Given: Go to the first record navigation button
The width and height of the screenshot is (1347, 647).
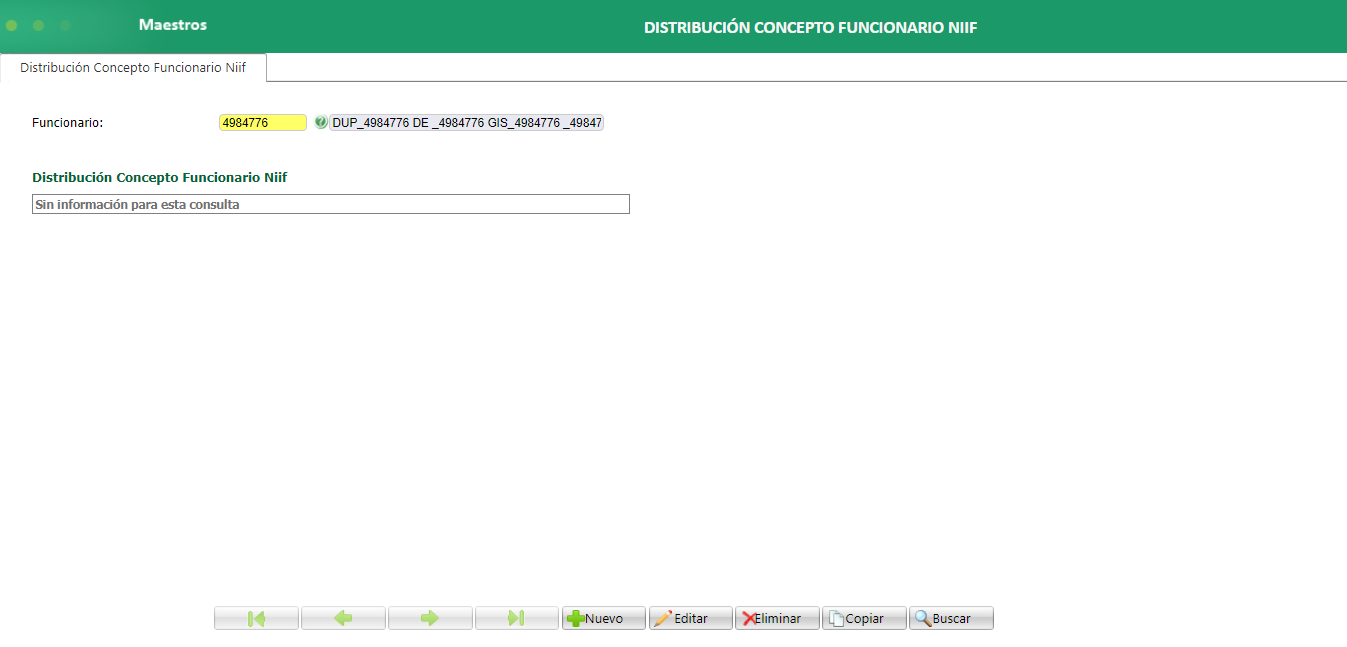Looking at the screenshot, I should [256, 618].
